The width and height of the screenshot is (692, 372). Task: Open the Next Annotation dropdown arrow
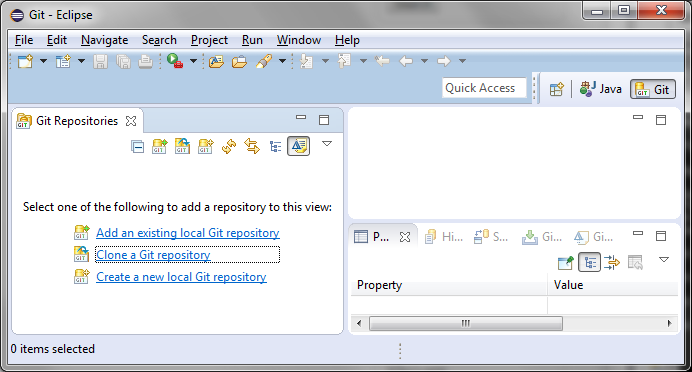click(325, 61)
